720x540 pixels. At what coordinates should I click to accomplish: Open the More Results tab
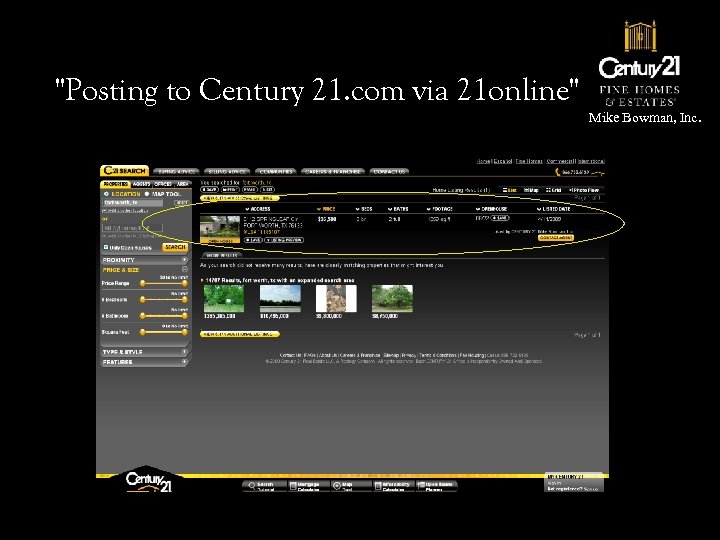[x=221, y=255]
